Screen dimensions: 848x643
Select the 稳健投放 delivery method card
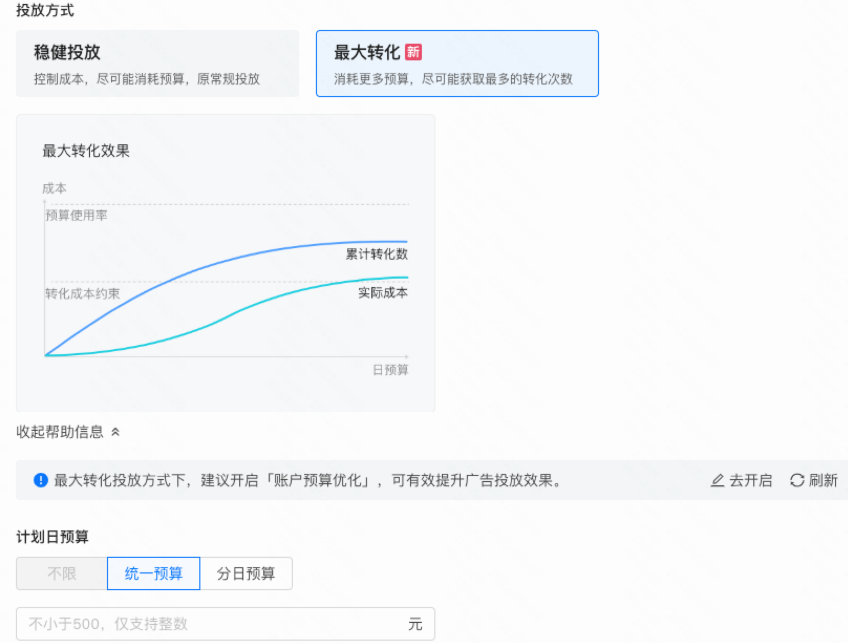157,62
